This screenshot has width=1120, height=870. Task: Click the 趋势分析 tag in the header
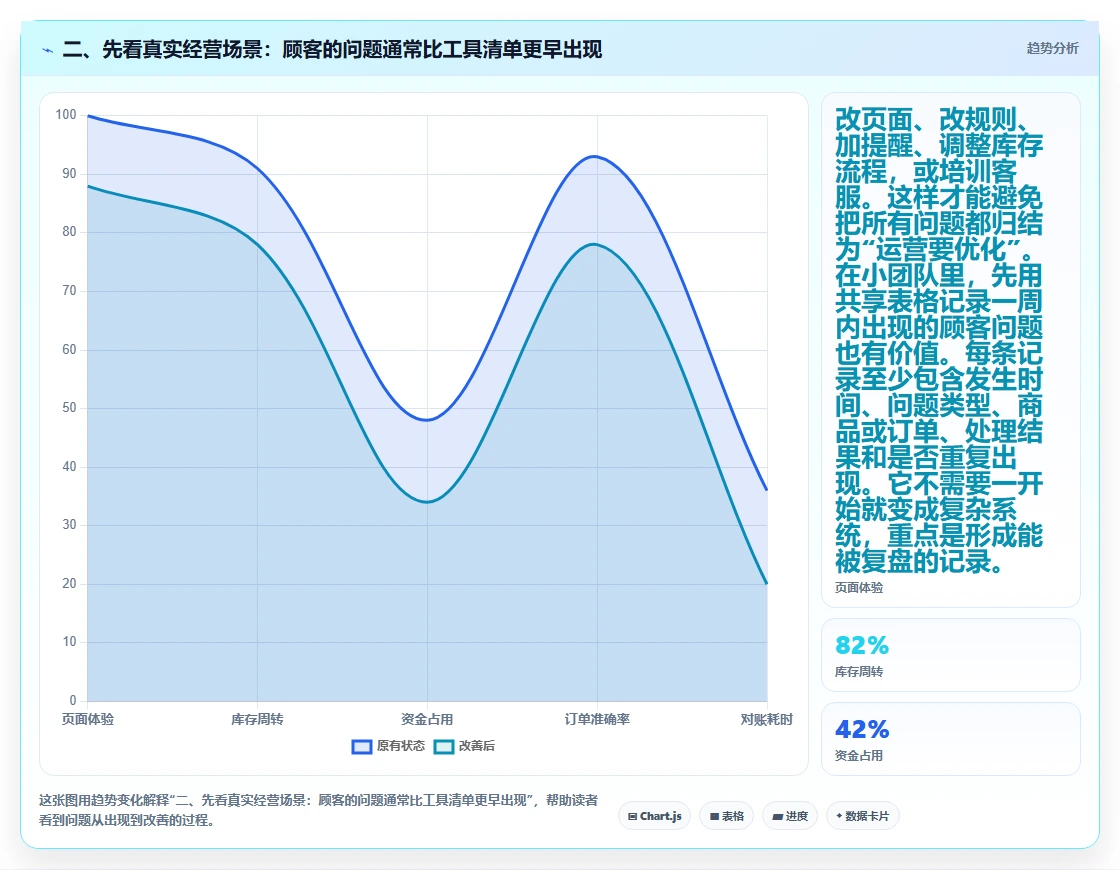pyautogui.click(x=1052, y=48)
